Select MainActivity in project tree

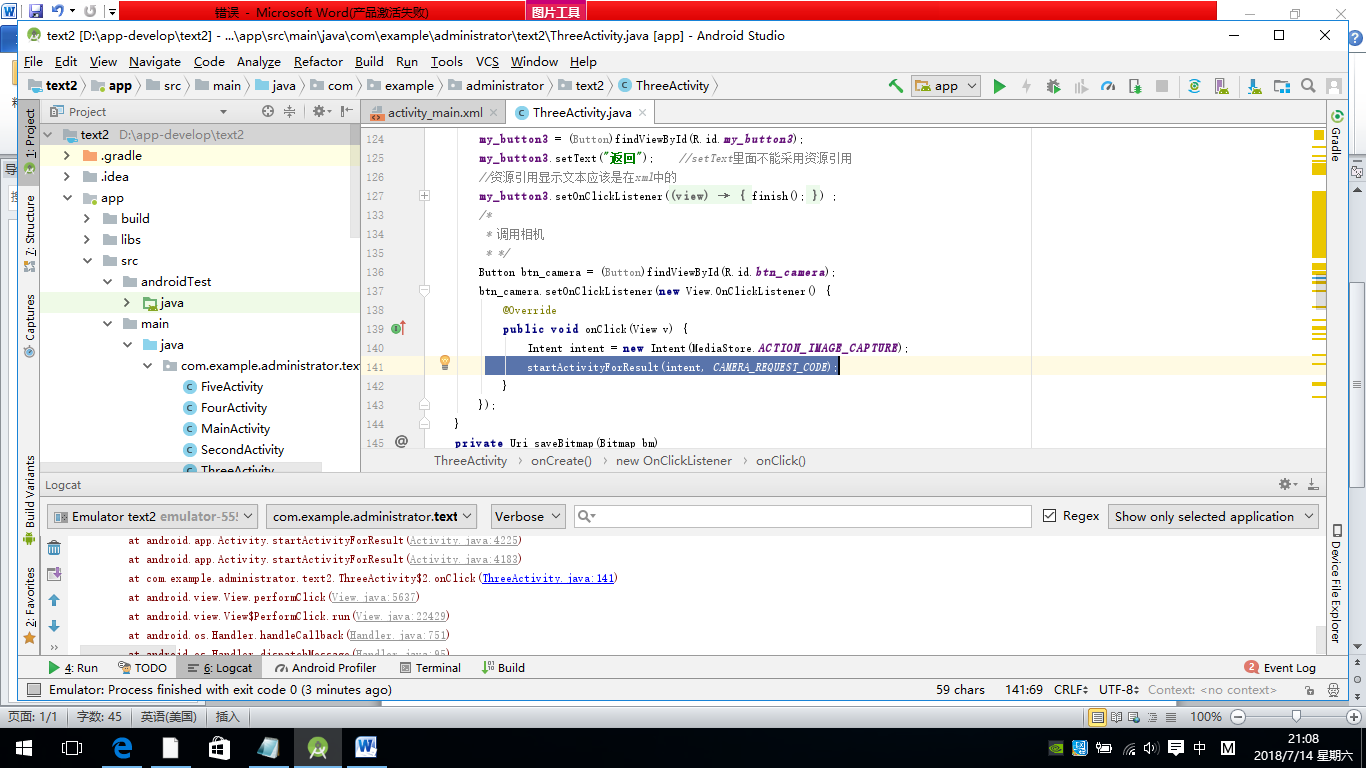(235, 429)
